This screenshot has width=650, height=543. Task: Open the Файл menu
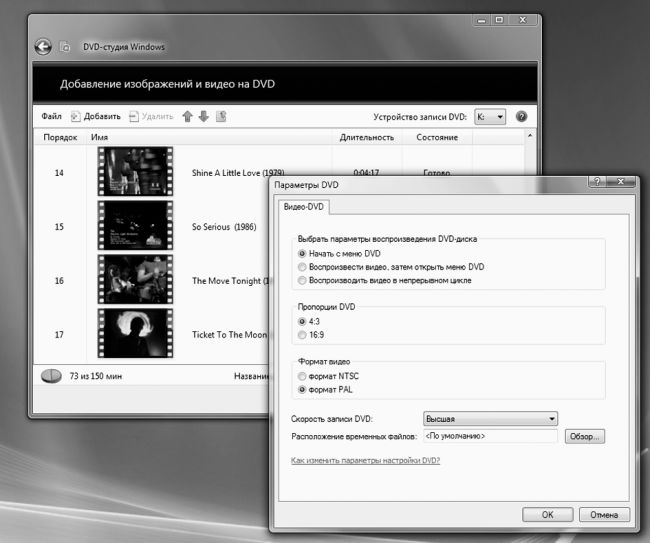pos(52,116)
